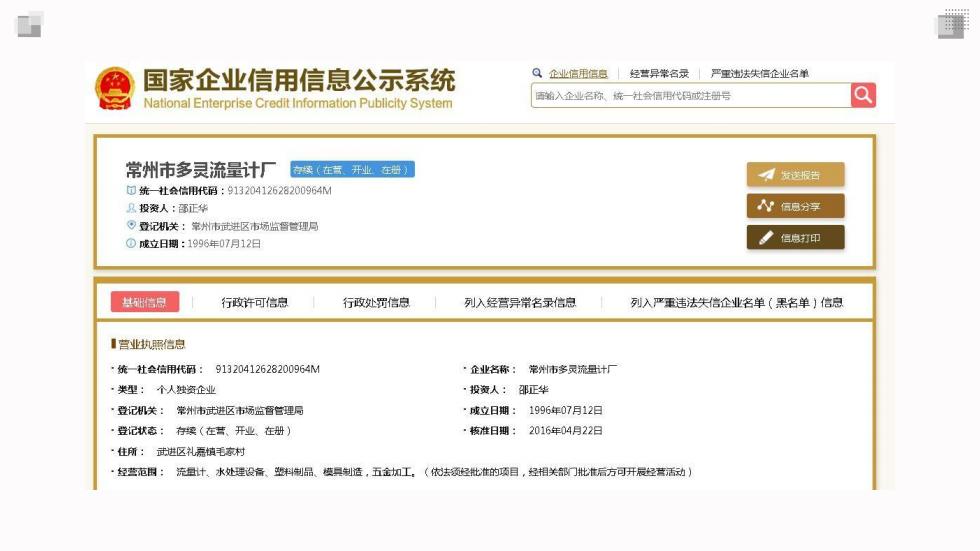Click the 信息打印 button
The image size is (980, 551).
click(x=796, y=237)
